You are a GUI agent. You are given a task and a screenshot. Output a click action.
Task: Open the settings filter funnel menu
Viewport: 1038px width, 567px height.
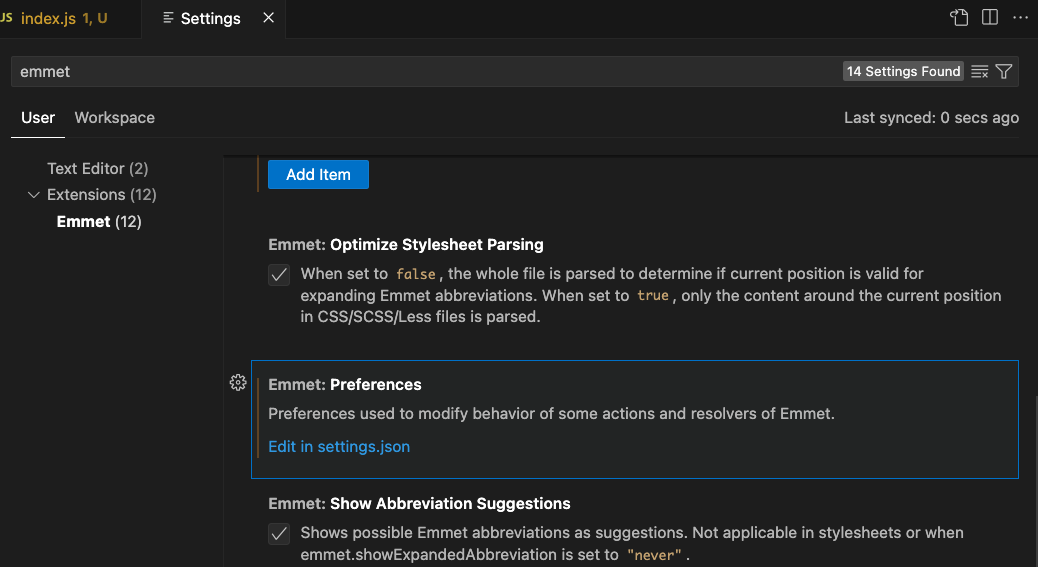[x=1004, y=71]
